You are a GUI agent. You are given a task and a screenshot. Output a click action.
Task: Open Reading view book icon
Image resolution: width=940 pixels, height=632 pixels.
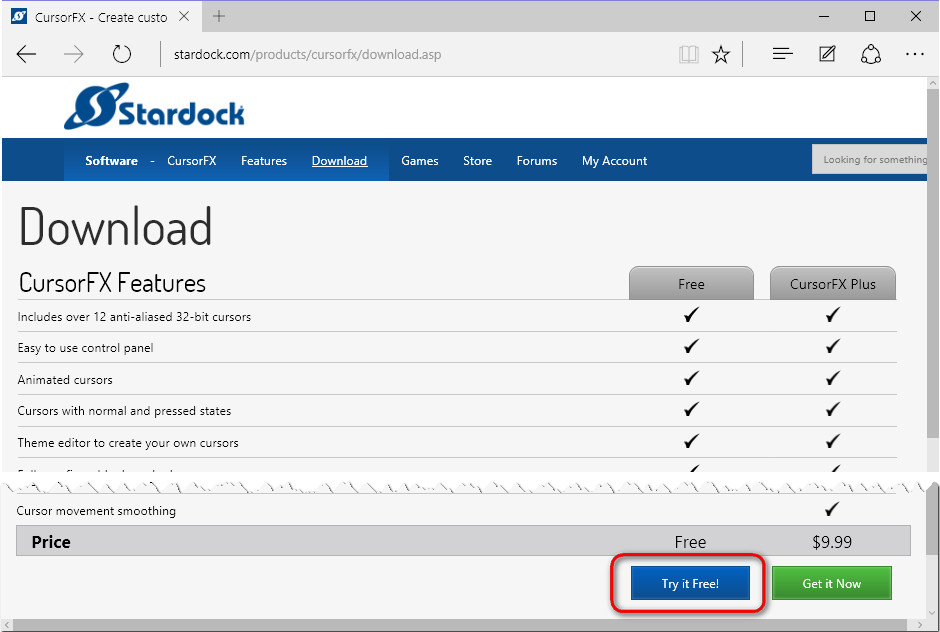coord(688,55)
